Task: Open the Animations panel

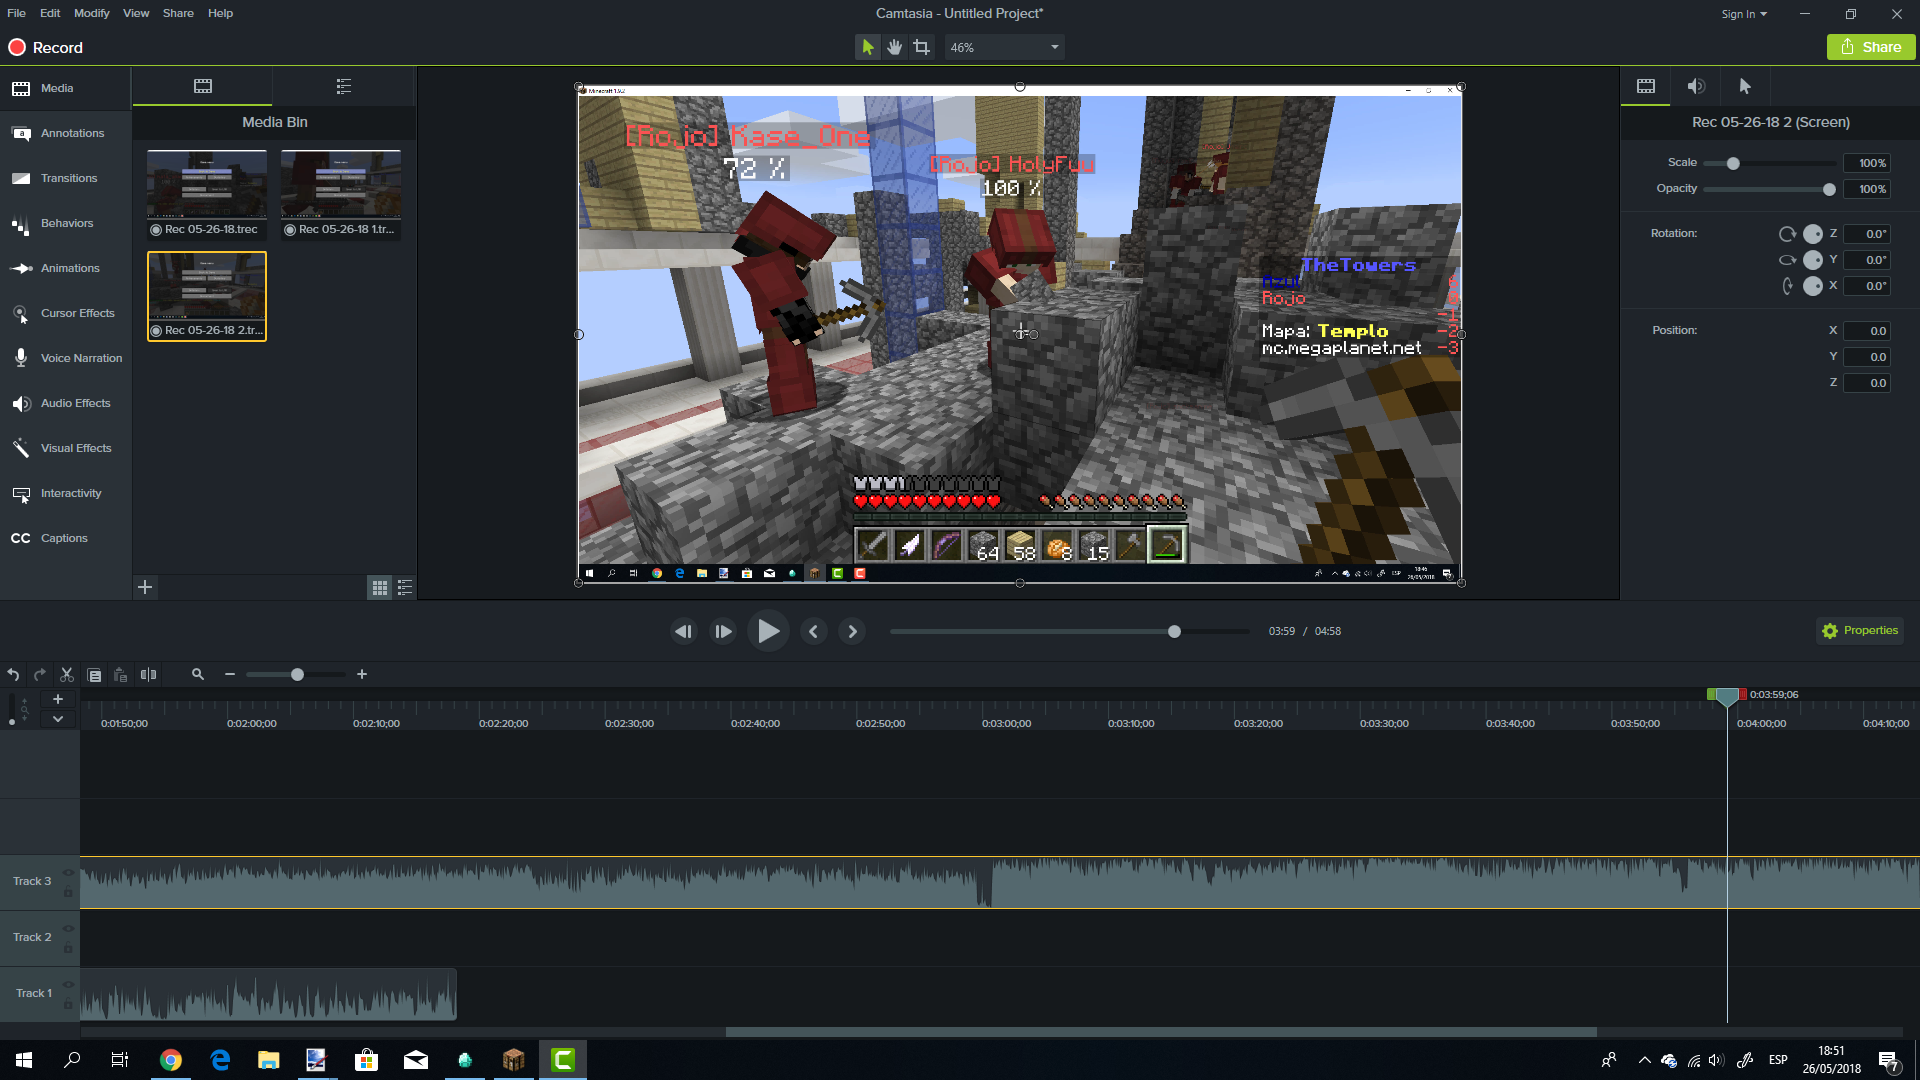Action: pos(65,268)
